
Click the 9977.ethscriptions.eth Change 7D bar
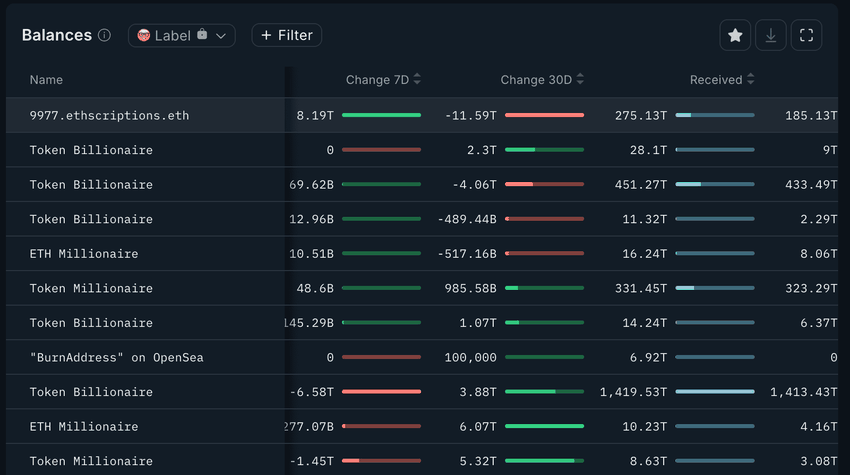pyautogui.click(x=381, y=116)
